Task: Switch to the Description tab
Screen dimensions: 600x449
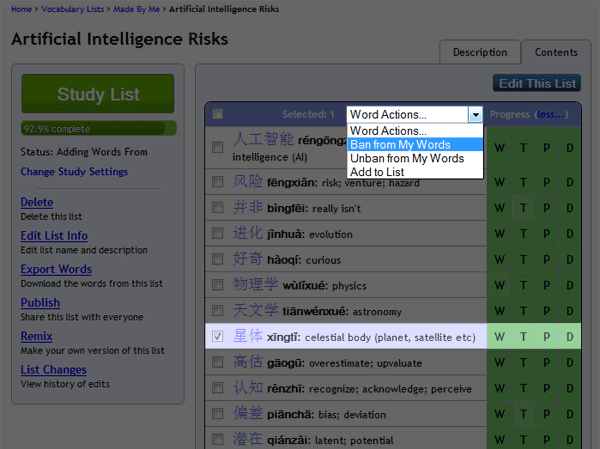Action: click(x=479, y=52)
